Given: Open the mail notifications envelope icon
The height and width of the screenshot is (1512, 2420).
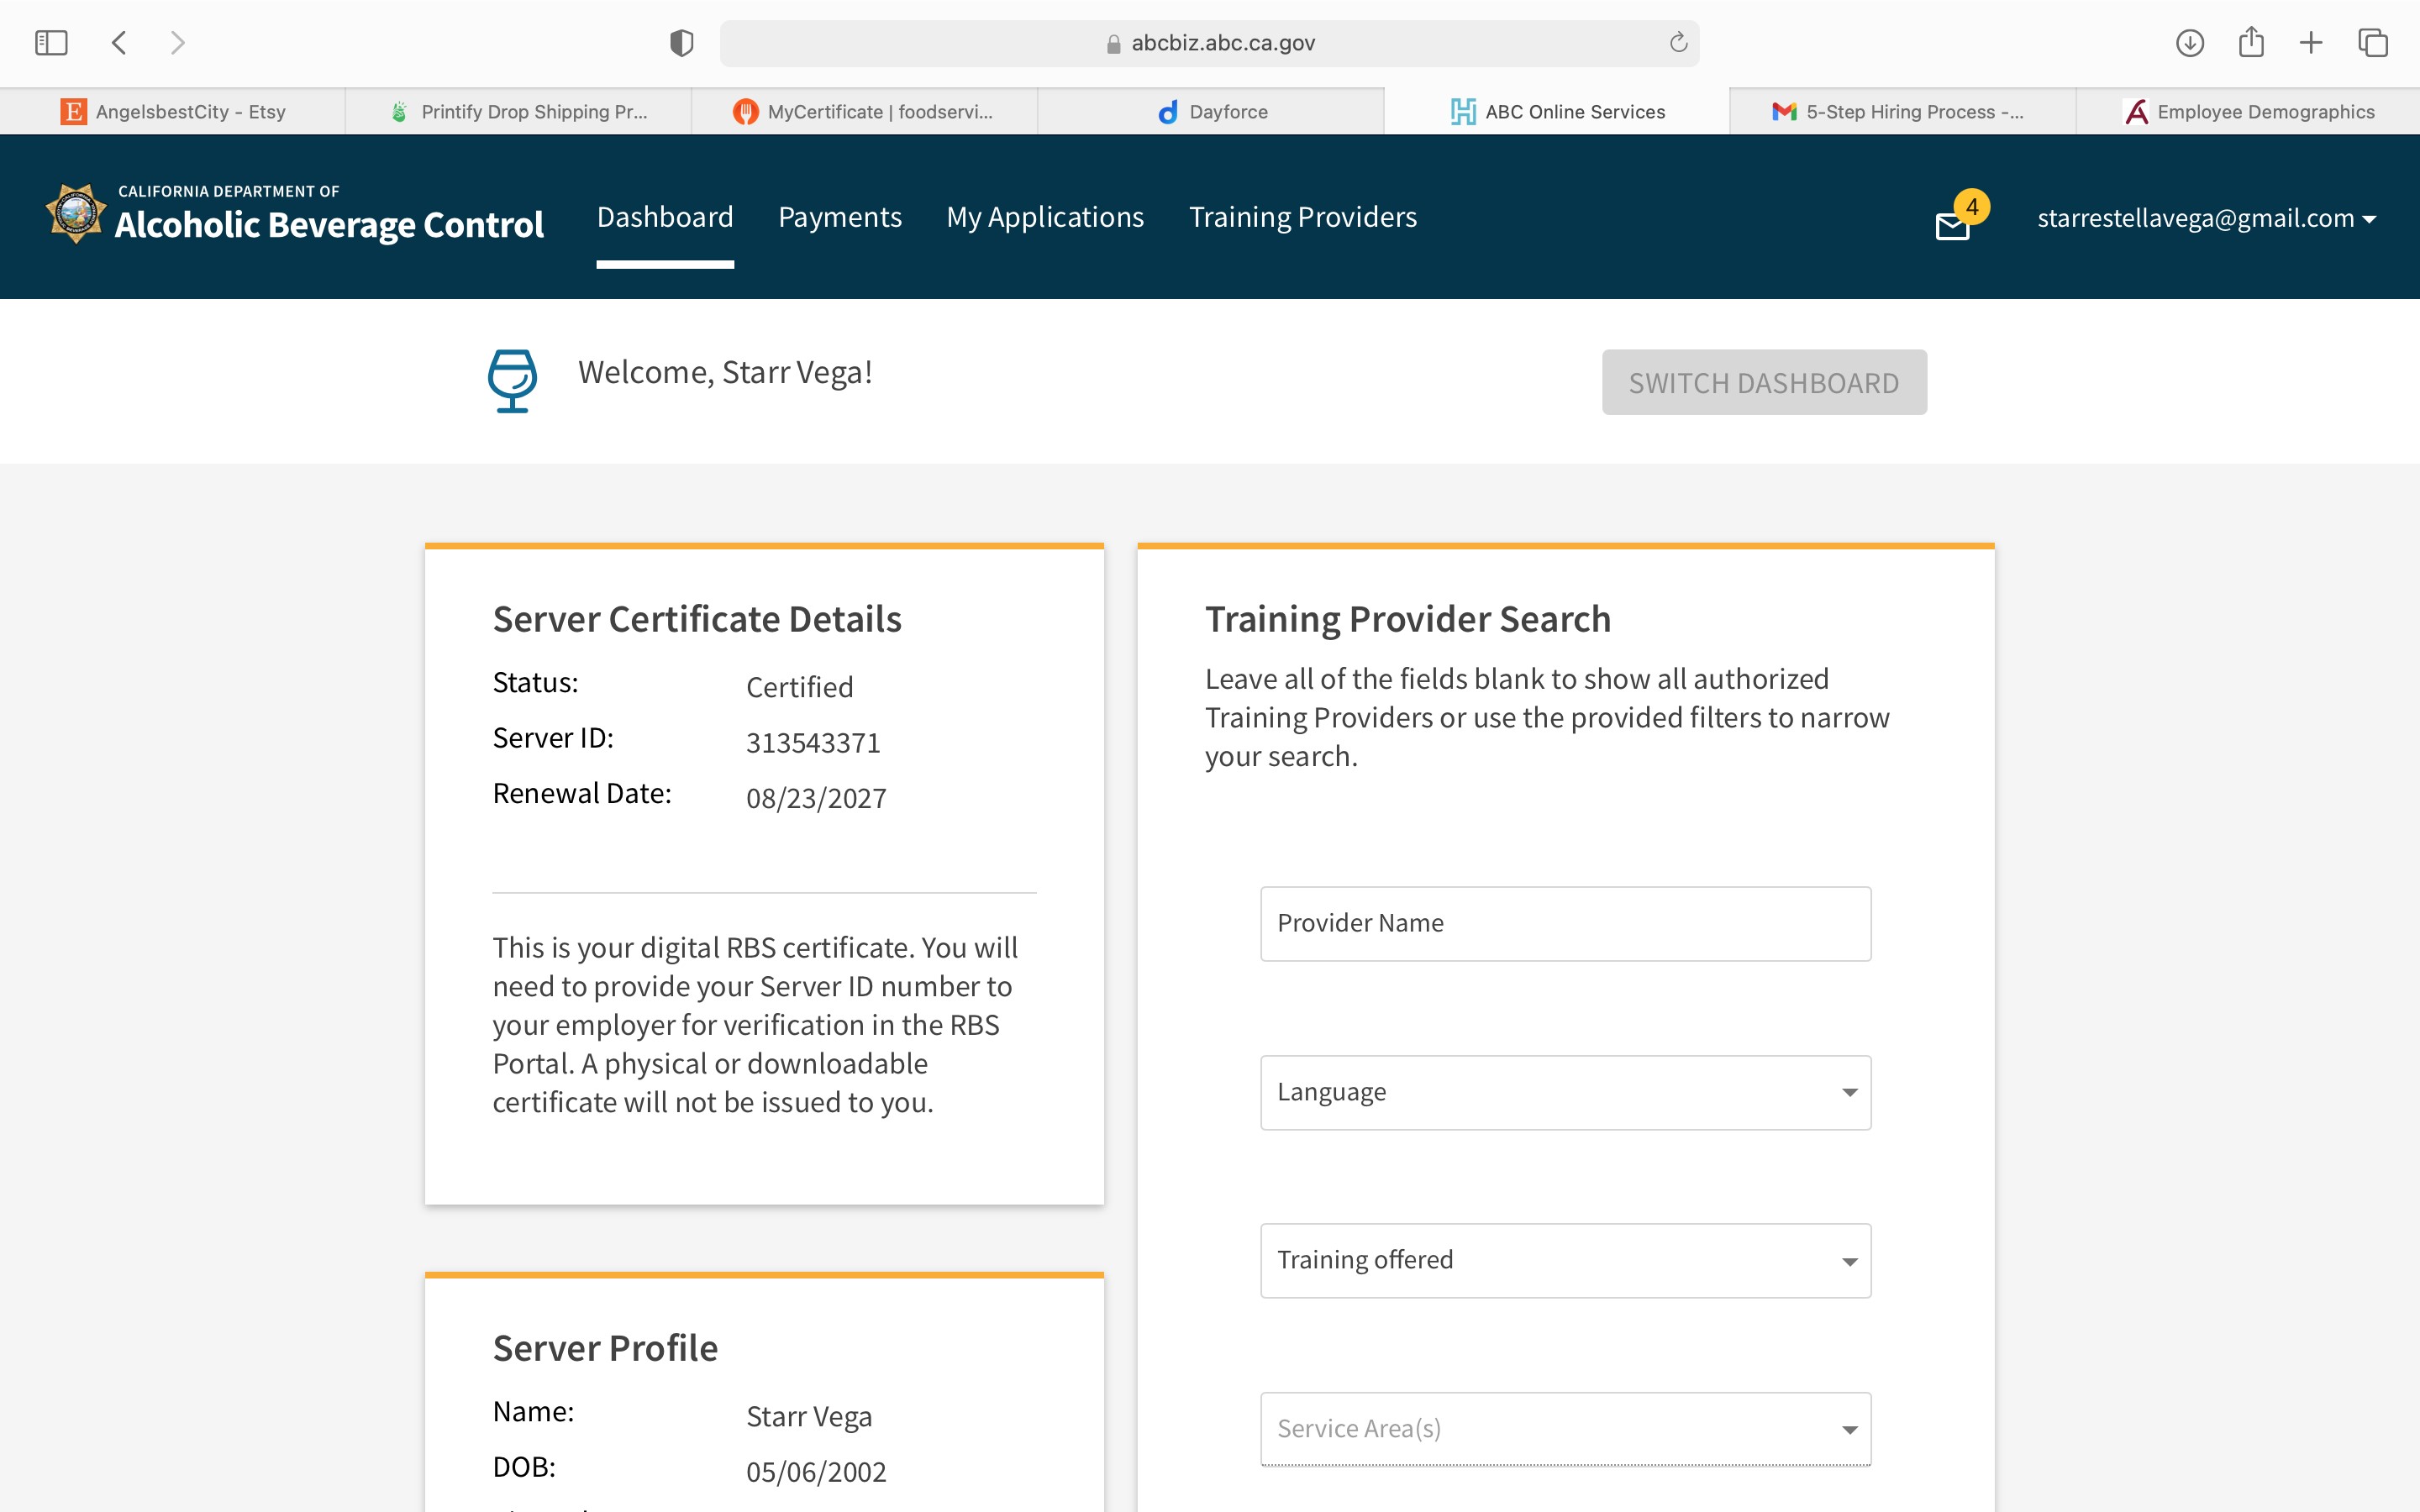Looking at the screenshot, I should click(1952, 226).
